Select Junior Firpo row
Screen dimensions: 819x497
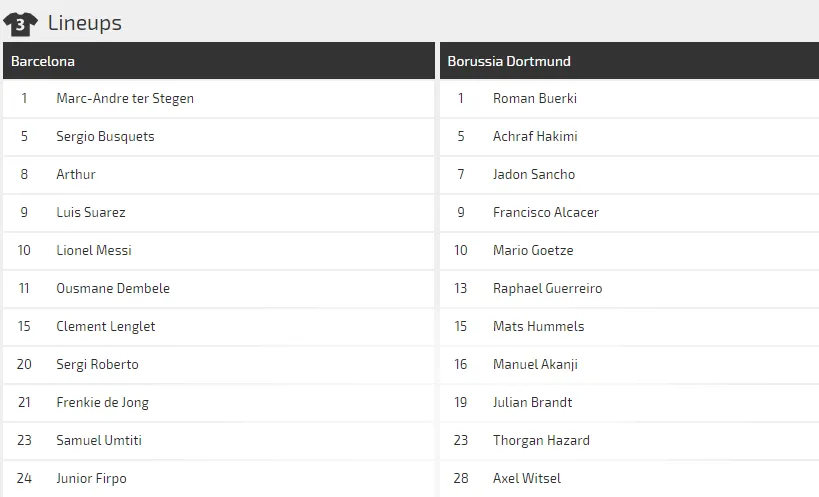(x=91, y=478)
